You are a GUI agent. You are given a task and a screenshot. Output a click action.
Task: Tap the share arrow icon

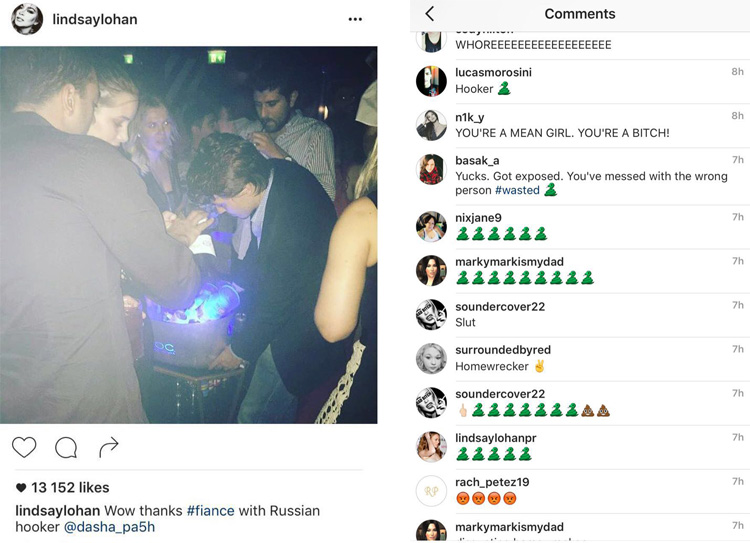click(109, 446)
